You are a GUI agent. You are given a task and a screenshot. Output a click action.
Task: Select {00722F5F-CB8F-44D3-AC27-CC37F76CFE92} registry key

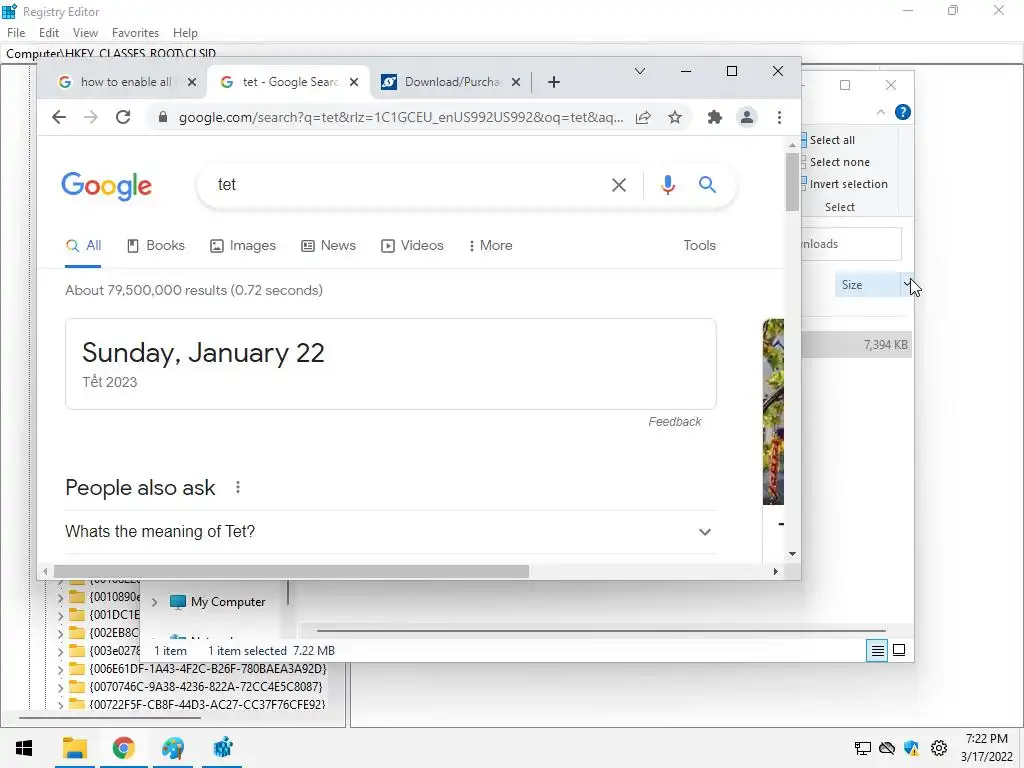pyautogui.click(x=207, y=705)
